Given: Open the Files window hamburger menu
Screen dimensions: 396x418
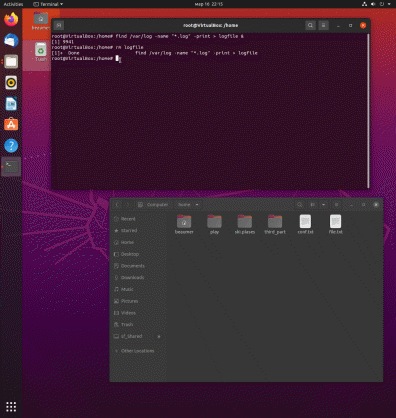Looking at the screenshot, I should 336,205.
